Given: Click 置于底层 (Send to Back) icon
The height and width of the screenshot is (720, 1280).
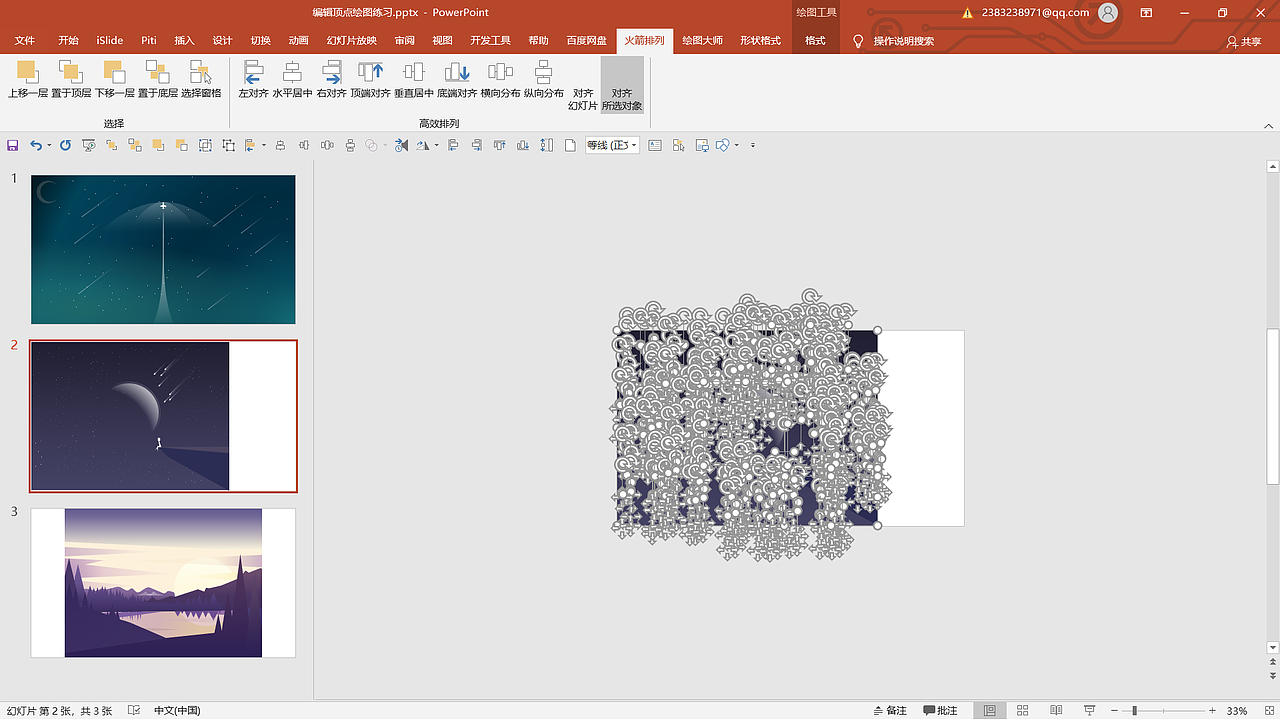Looking at the screenshot, I should (158, 72).
